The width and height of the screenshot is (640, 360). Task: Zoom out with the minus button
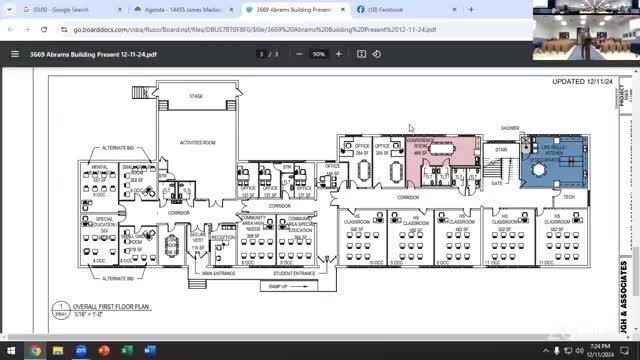pyautogui.click(x=299, y=54)
